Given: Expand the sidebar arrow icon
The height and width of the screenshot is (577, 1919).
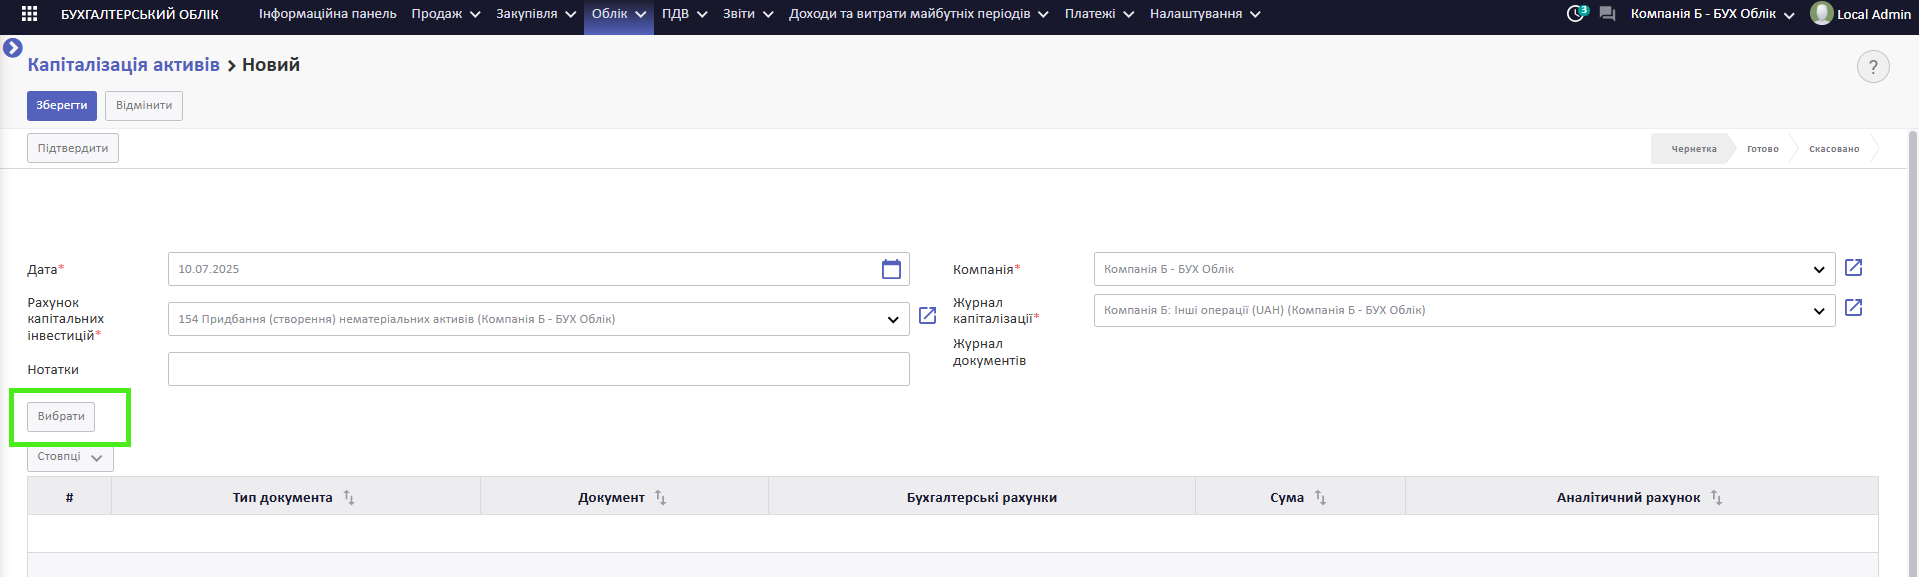Looking at the screenshot, I should coord(13,47).
